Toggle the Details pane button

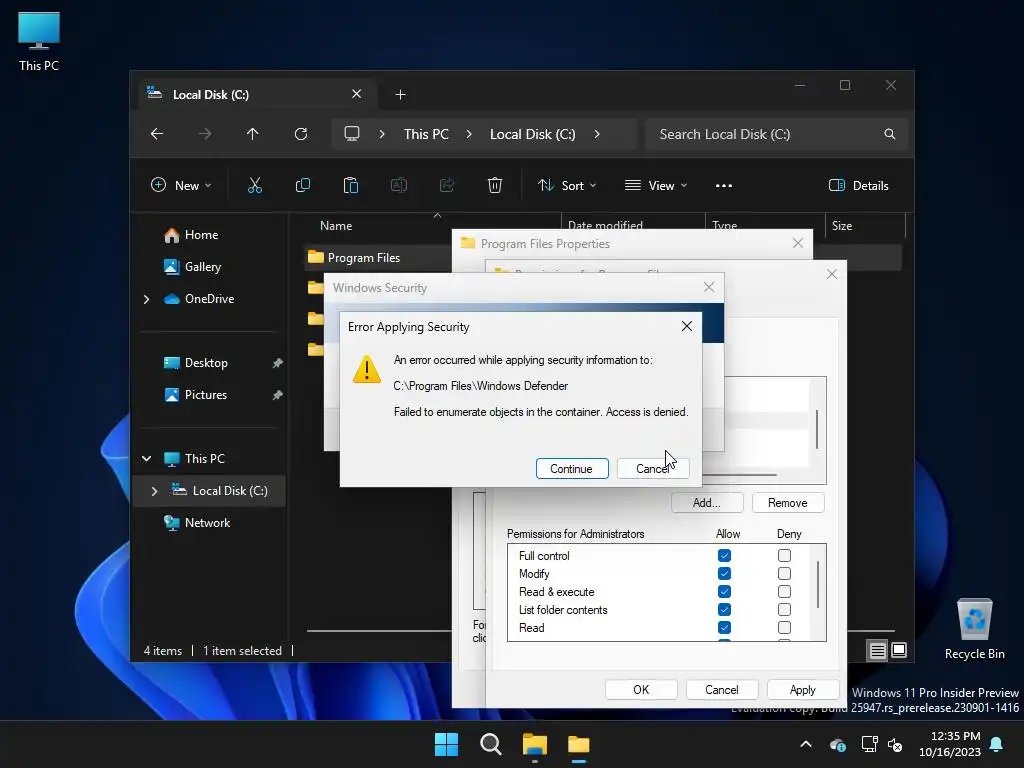pyautogui.click(x=858, y=185)
